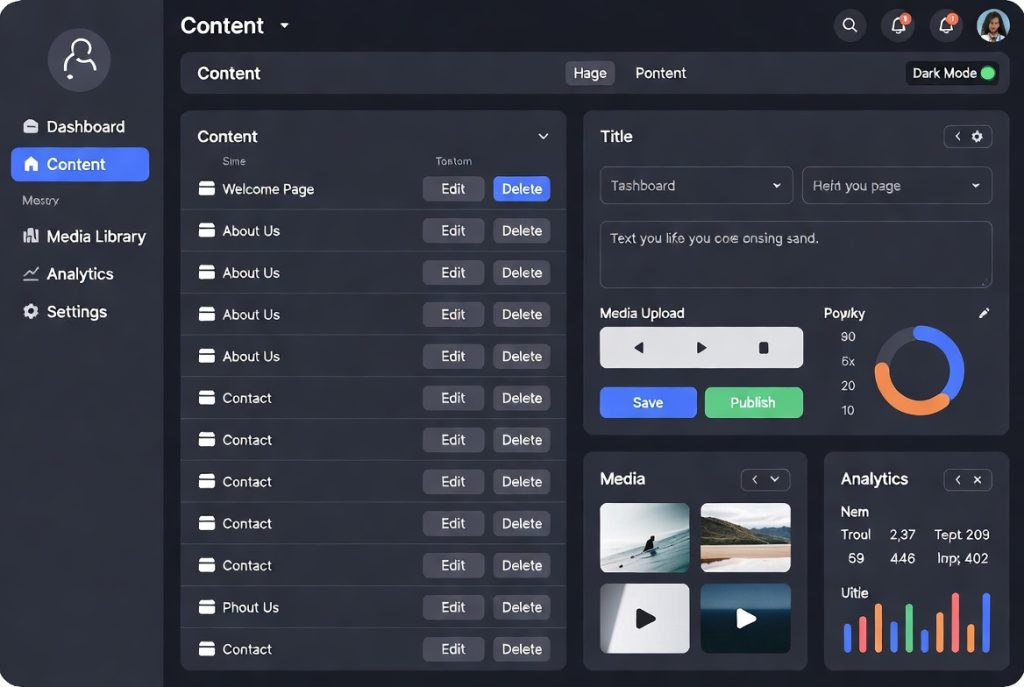Play the dark ocean video thumbnail
Viewport: 1024px width, 687px height.
pos(745,618)
